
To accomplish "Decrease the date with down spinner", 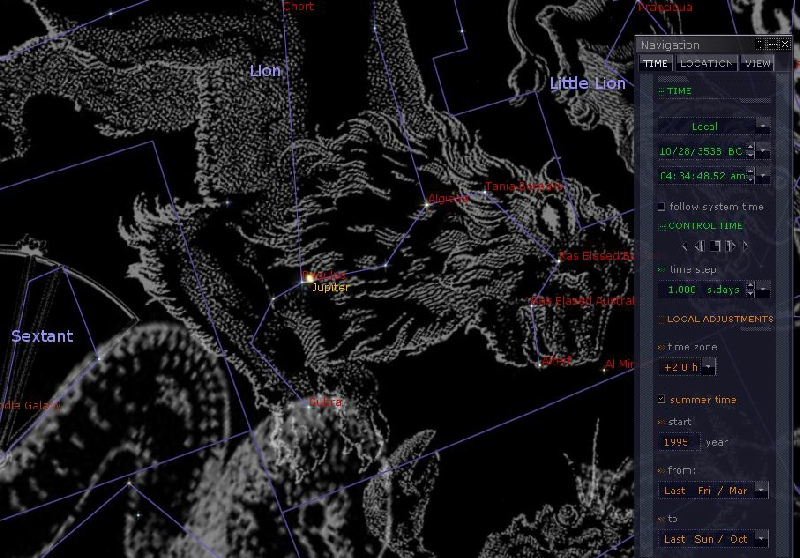I will click(750, 155).
